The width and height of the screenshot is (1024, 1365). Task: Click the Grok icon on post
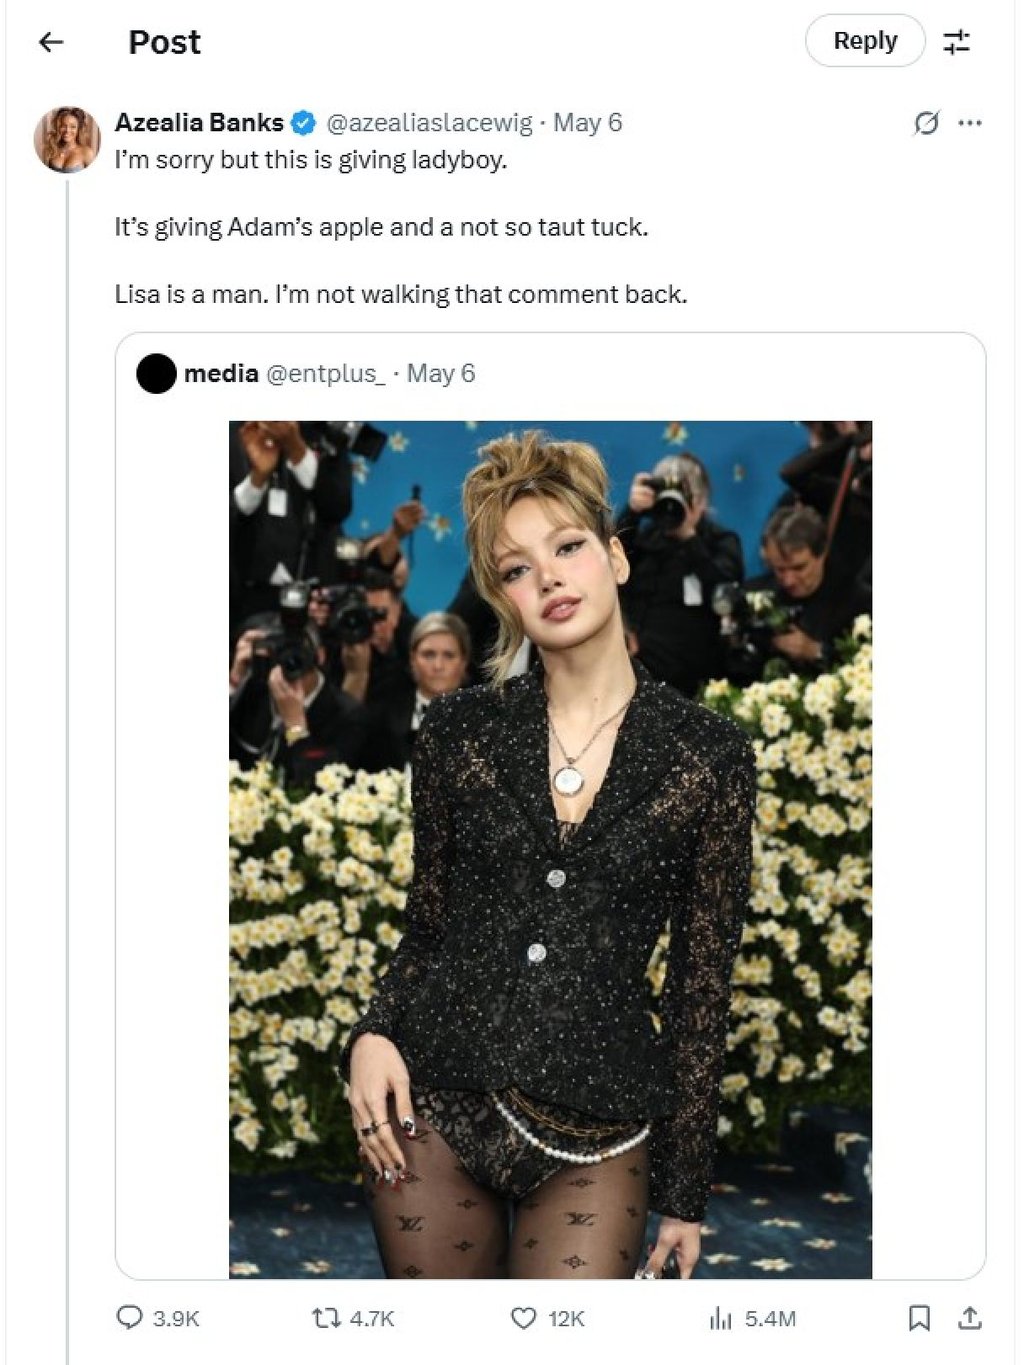[926, 123]
